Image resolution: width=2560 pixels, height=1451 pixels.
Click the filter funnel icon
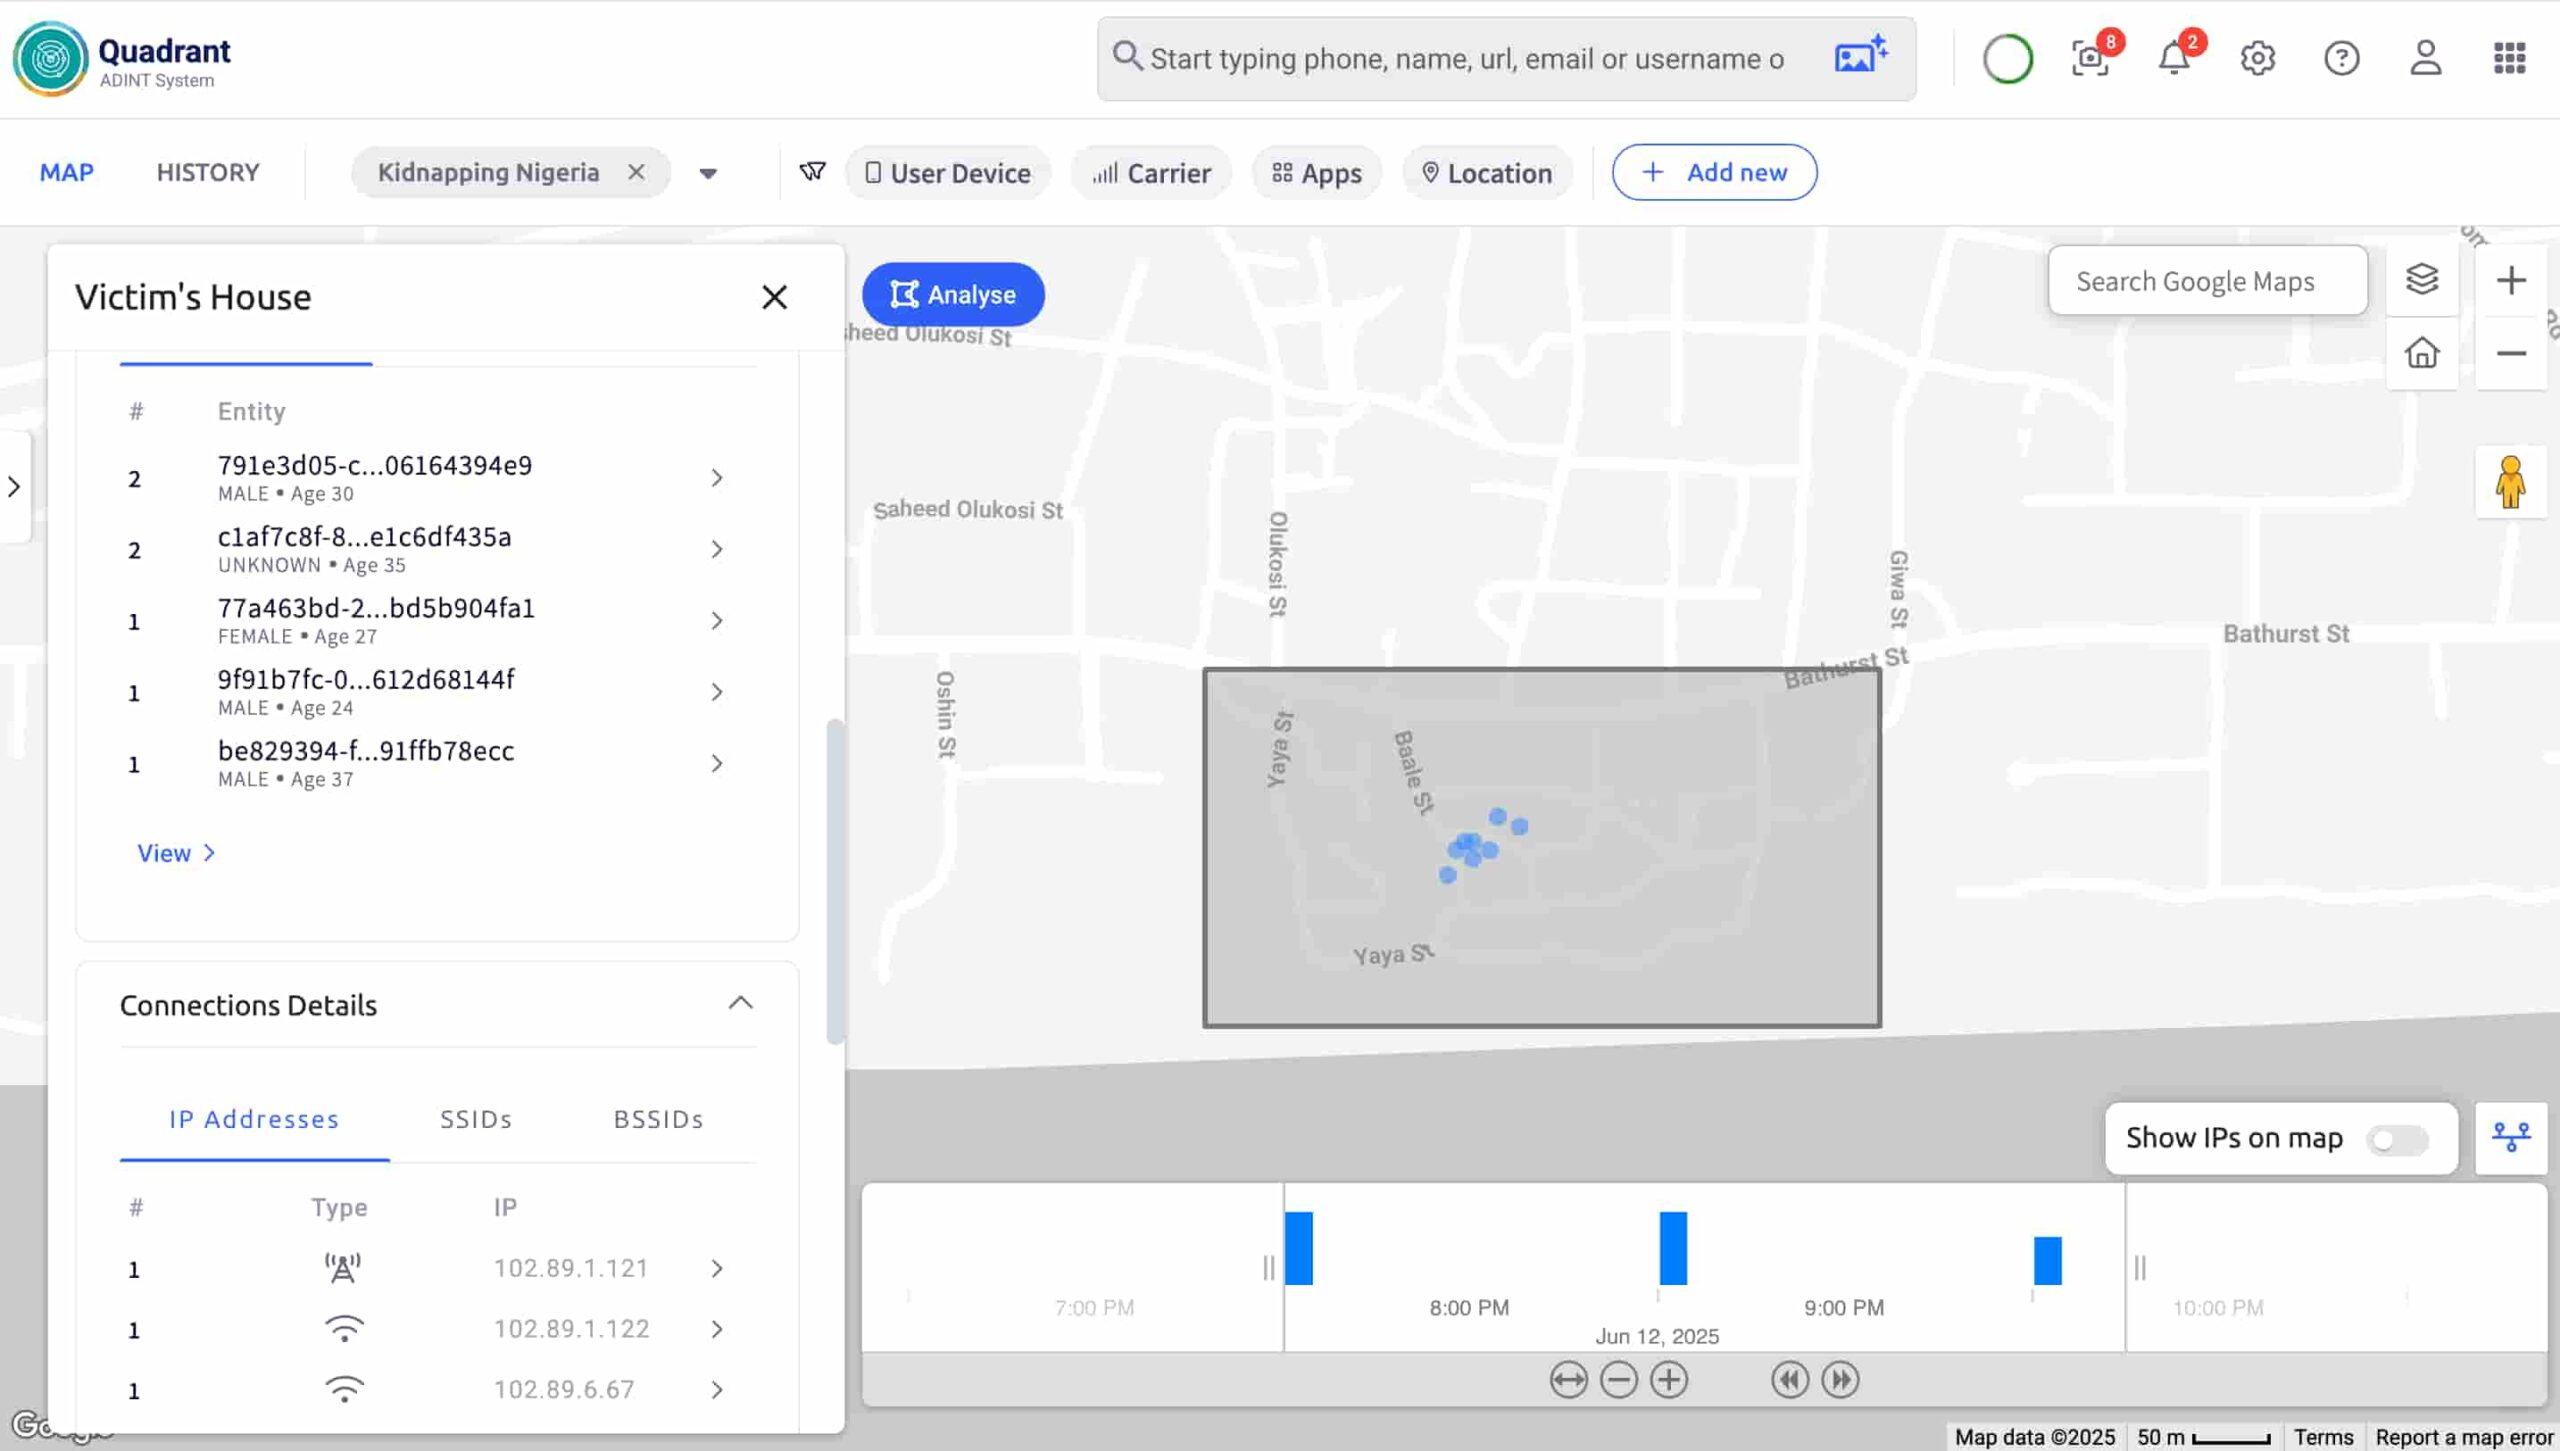coord(812,172)
